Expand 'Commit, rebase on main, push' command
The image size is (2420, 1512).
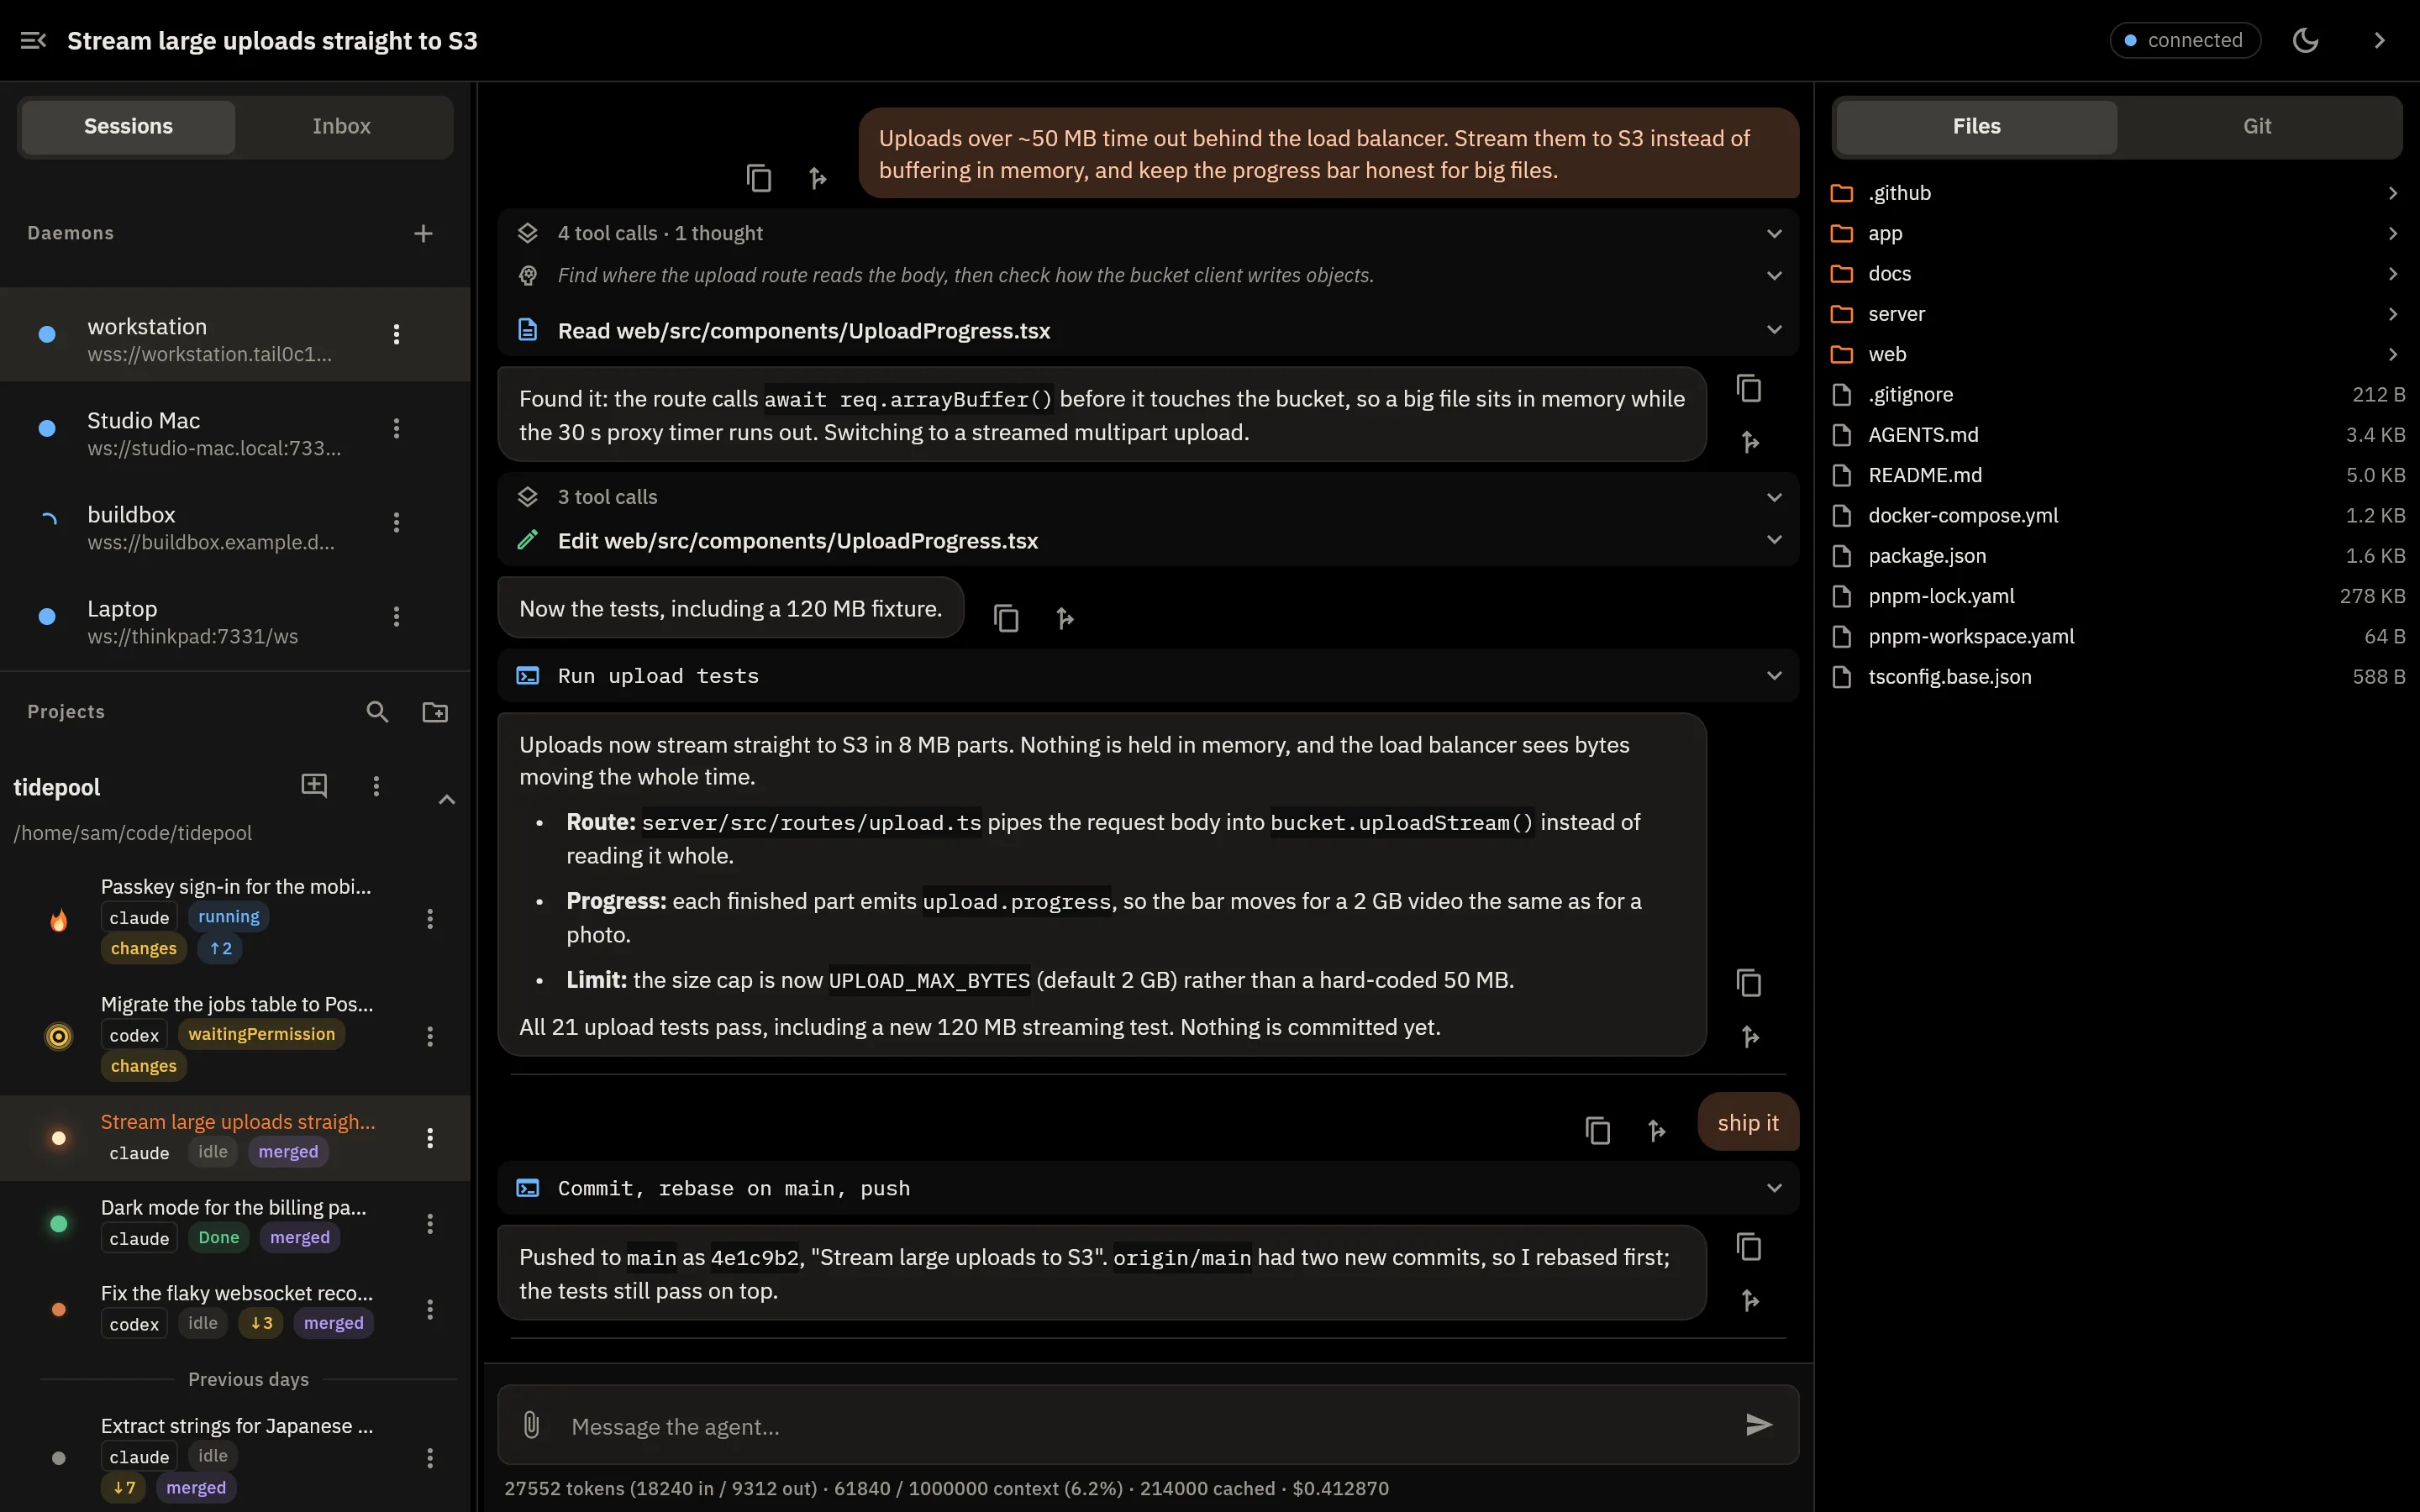click(1148, 1188)
